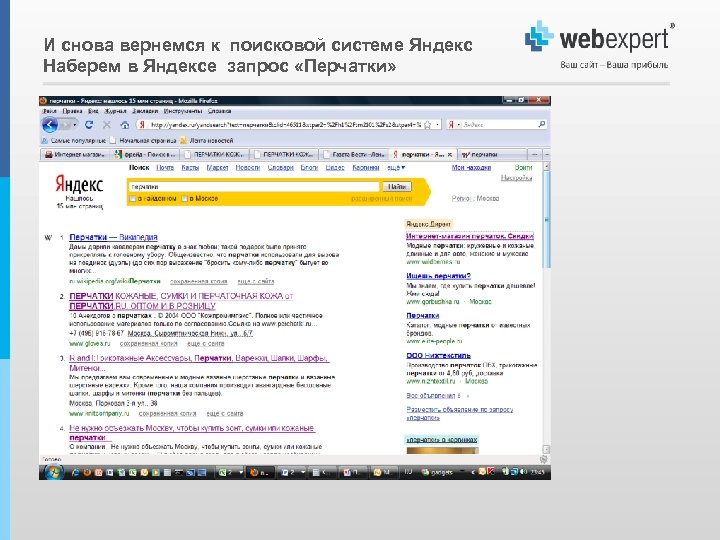Click 'Разместить объявление по запросу' link
720x540 pixels.
(460, 413)
